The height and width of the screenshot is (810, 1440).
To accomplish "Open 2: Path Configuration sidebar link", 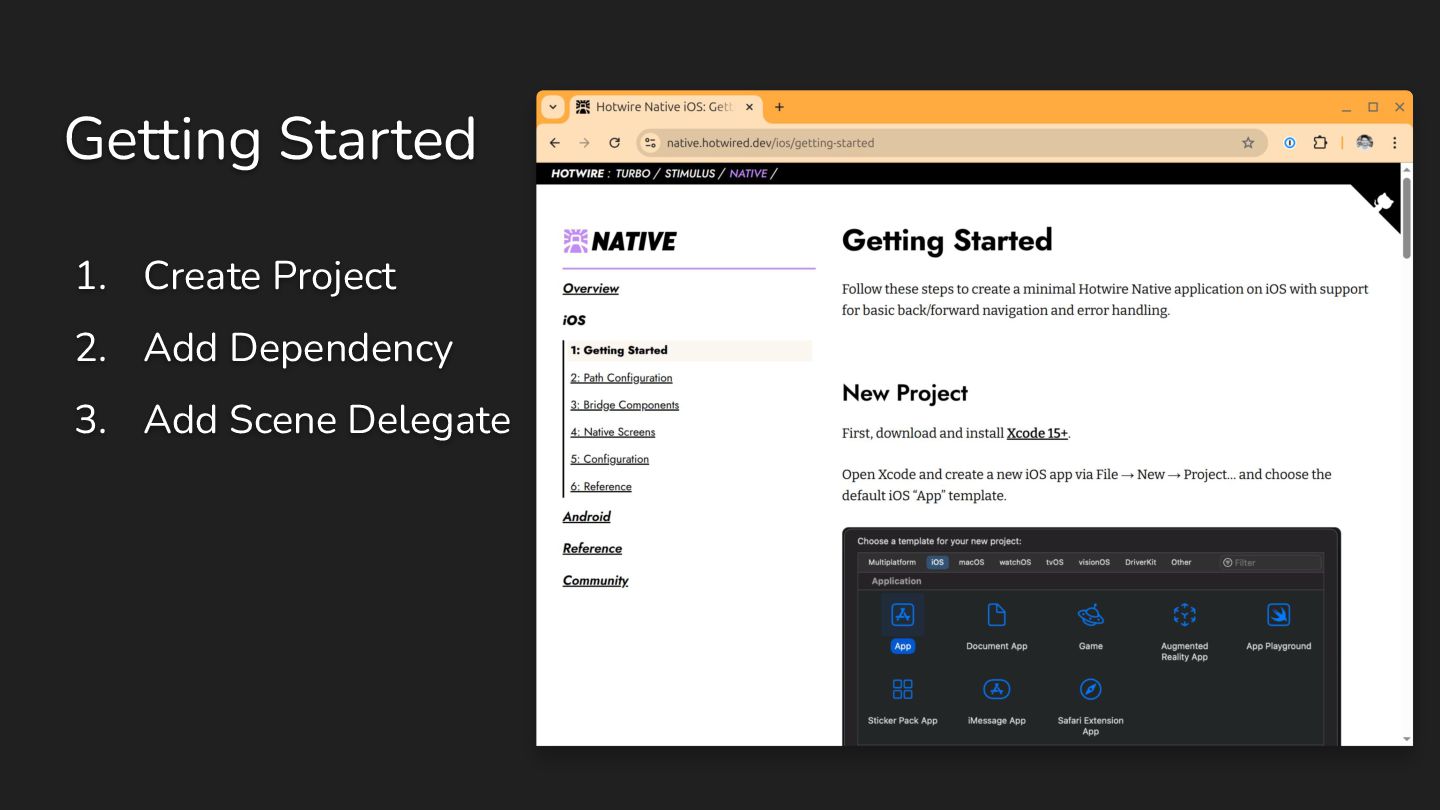I will pos(621,378).
